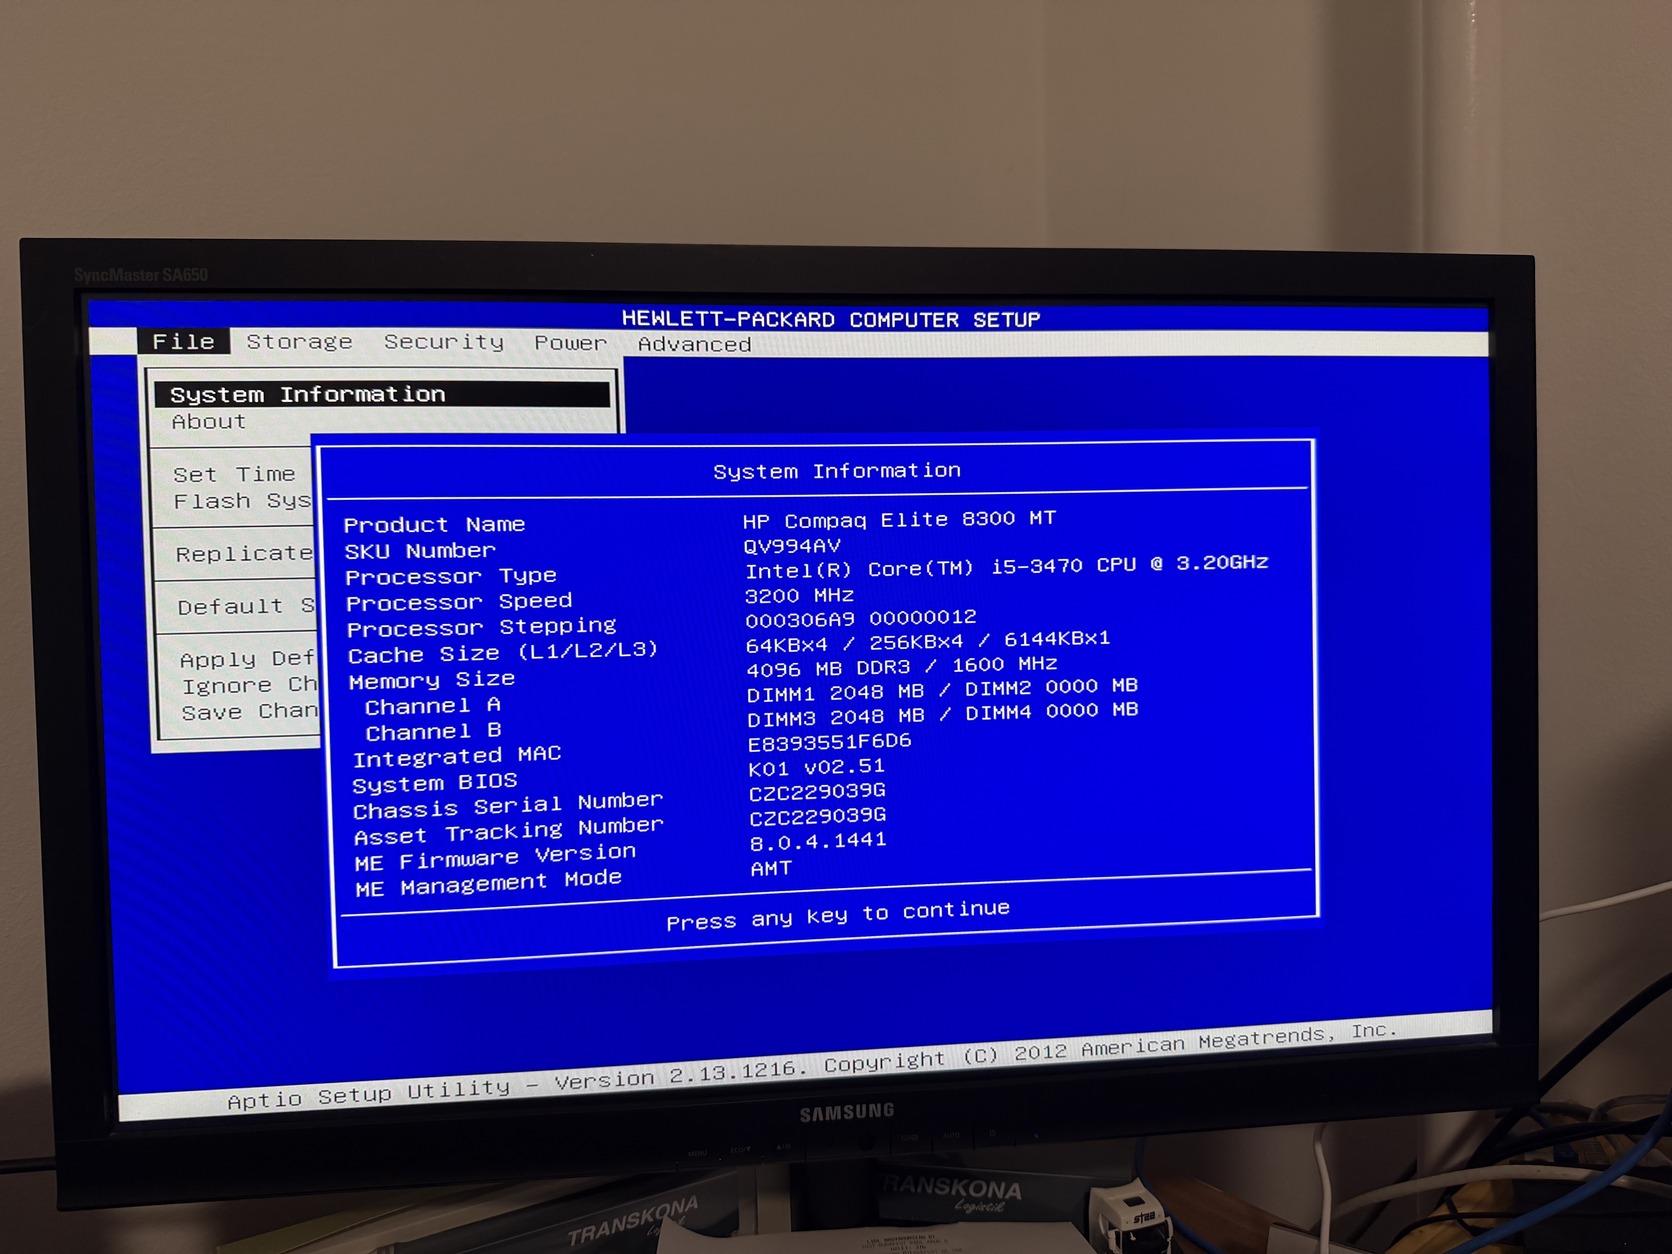1672x1254 pixels.
Task: Click the BIOS version K01 v02.51
Action: [817, 768]
